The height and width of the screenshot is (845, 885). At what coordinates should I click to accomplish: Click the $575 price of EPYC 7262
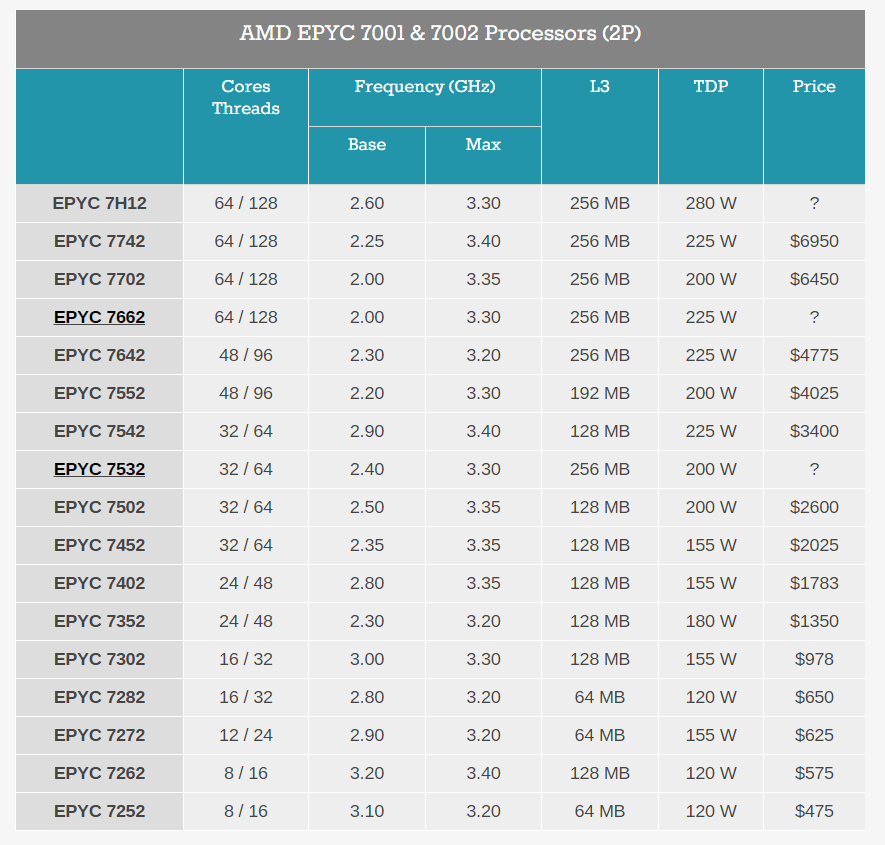coord(814,773)
